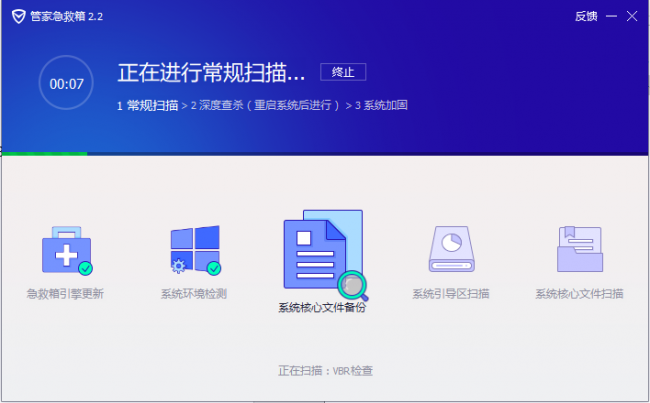Click the 急救箱引擎更新 label
The height and width of the screenshot is (403, 650).
point(65,294)
